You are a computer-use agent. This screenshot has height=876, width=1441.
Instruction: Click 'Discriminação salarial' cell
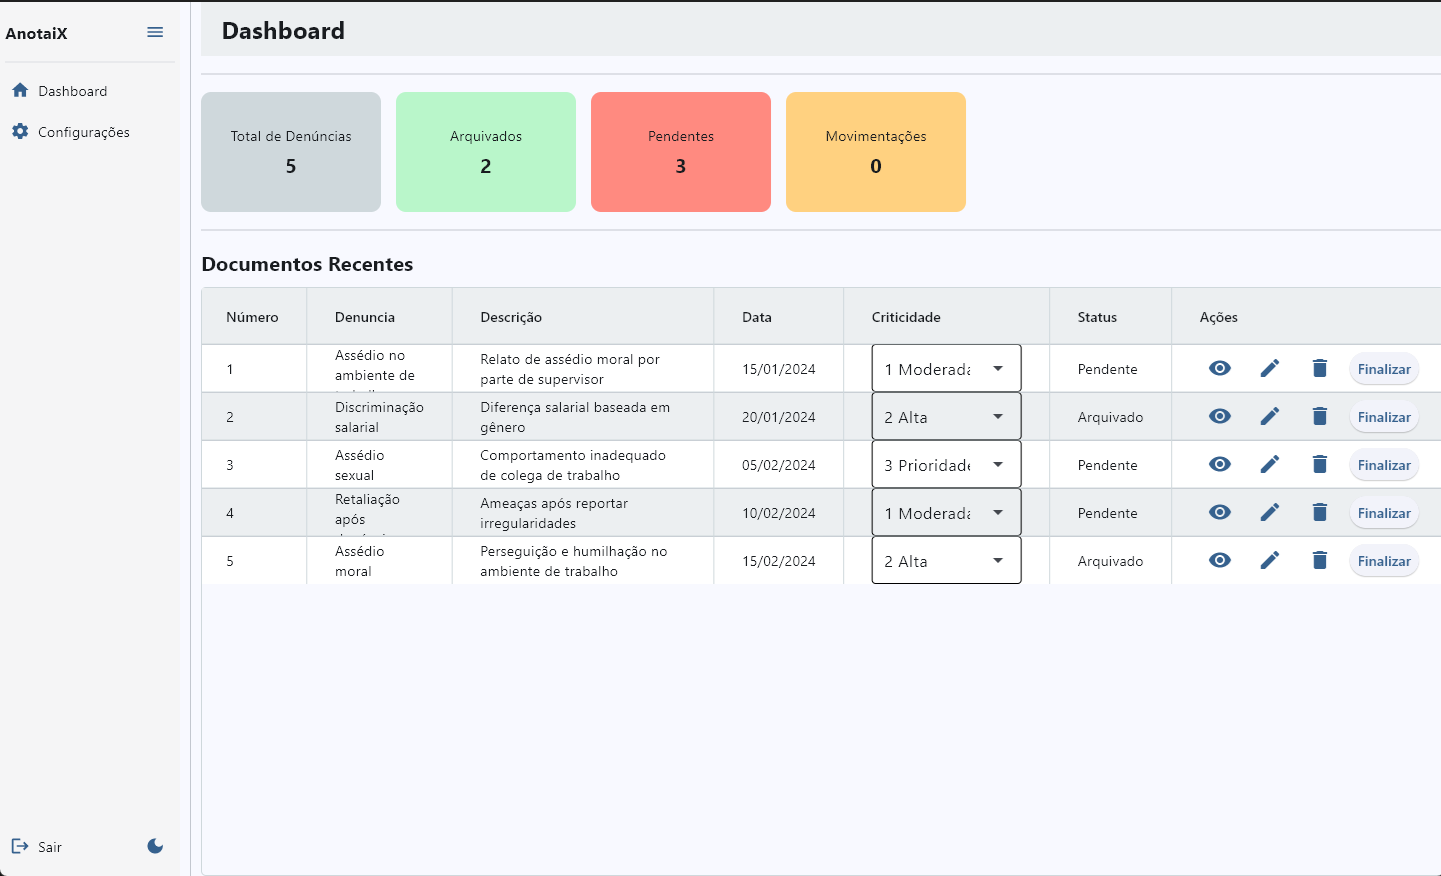point(379,417)
